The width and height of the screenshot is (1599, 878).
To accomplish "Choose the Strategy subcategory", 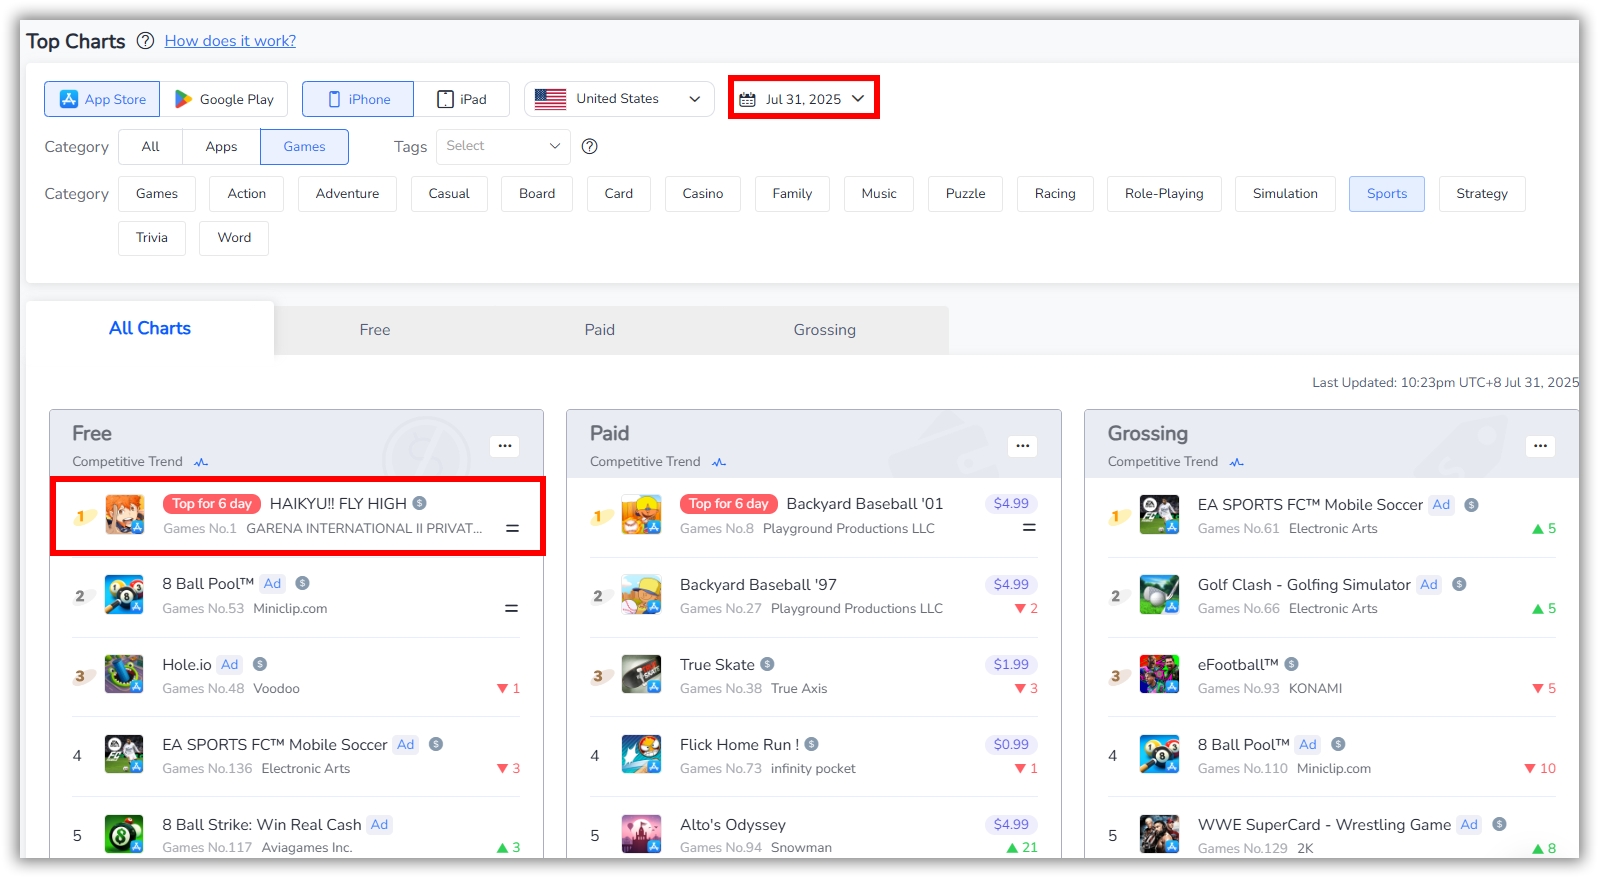I will click(1482, 194).
